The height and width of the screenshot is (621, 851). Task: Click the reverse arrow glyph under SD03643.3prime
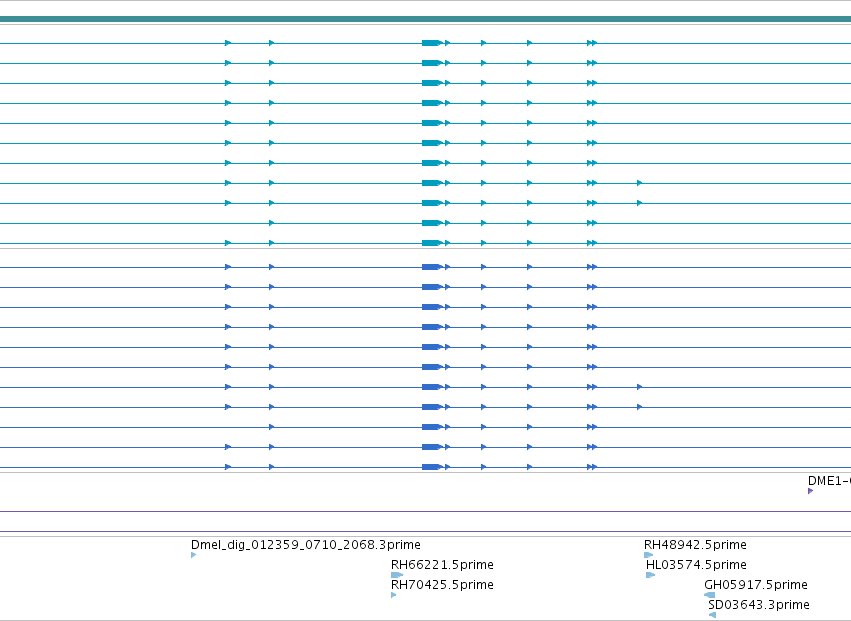pyautogui.click(x=712, y=615)
